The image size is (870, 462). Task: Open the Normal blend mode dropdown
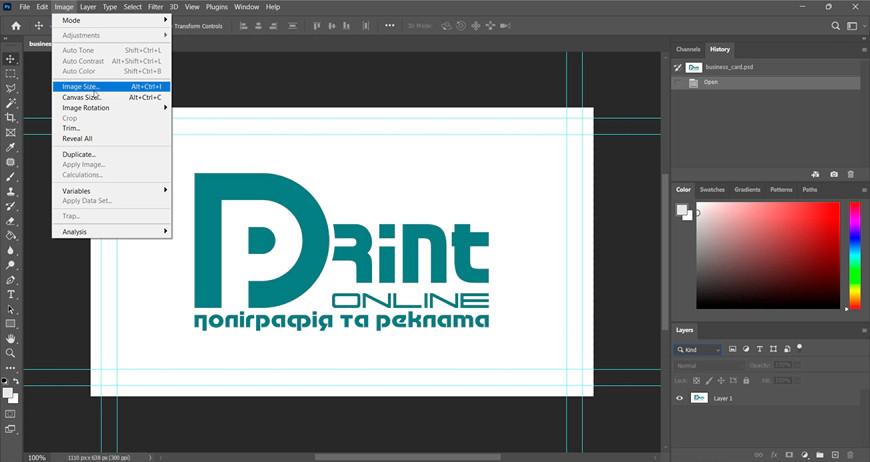(x=710, y=365)
